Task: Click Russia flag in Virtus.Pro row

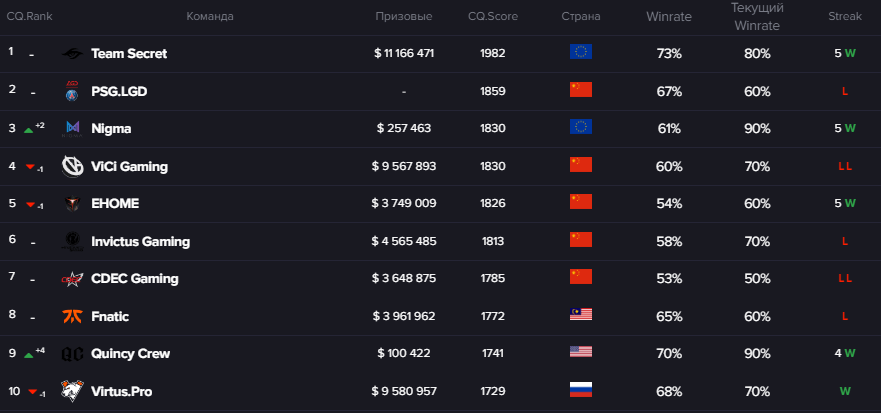Action: point(581,391)
